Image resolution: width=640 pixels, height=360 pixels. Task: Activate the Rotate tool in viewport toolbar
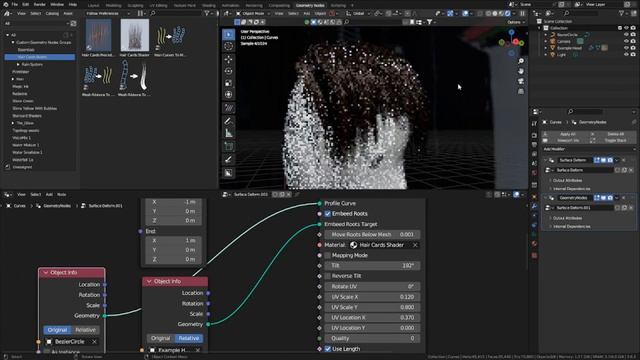click(x=229, y=71)
